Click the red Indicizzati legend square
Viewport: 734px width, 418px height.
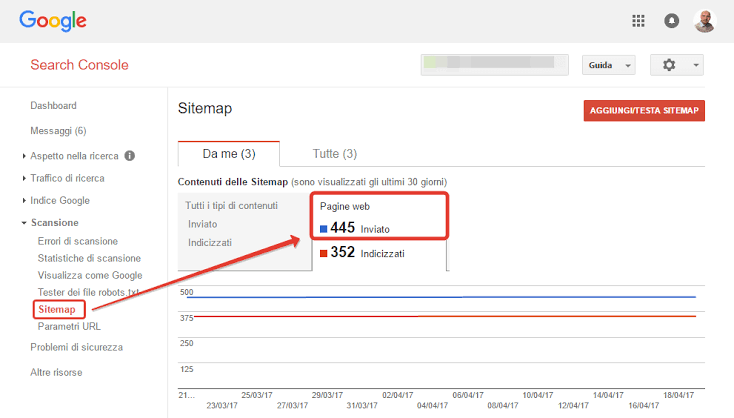pos(323,254)
